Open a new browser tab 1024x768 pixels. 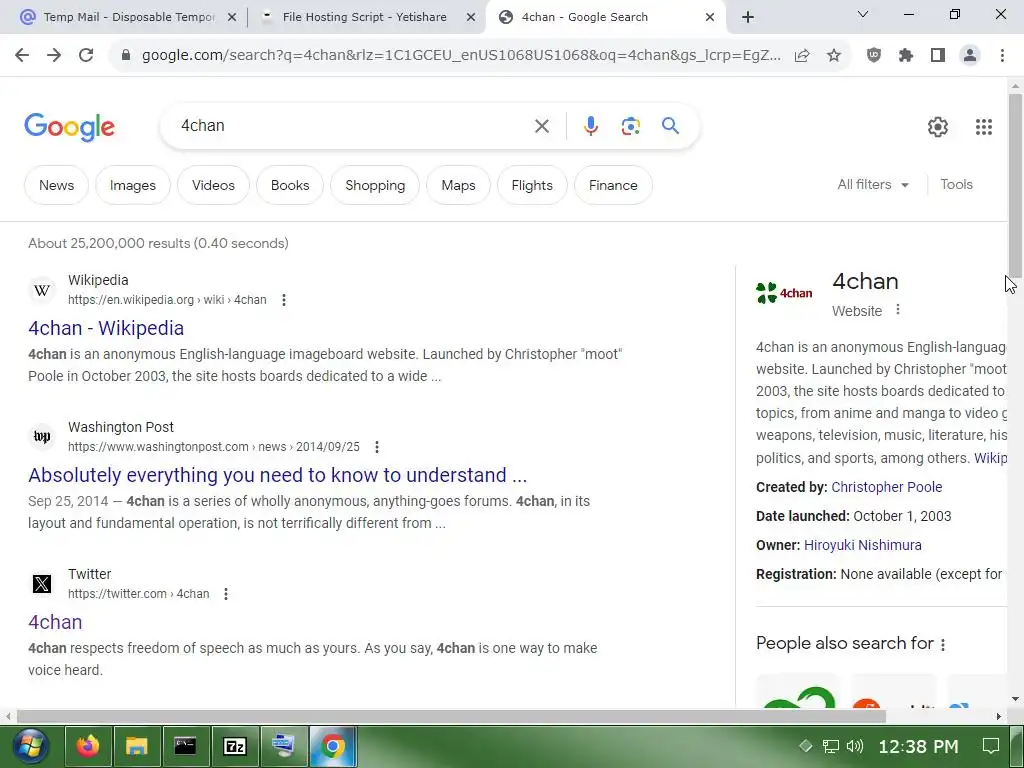pos(748,17)
